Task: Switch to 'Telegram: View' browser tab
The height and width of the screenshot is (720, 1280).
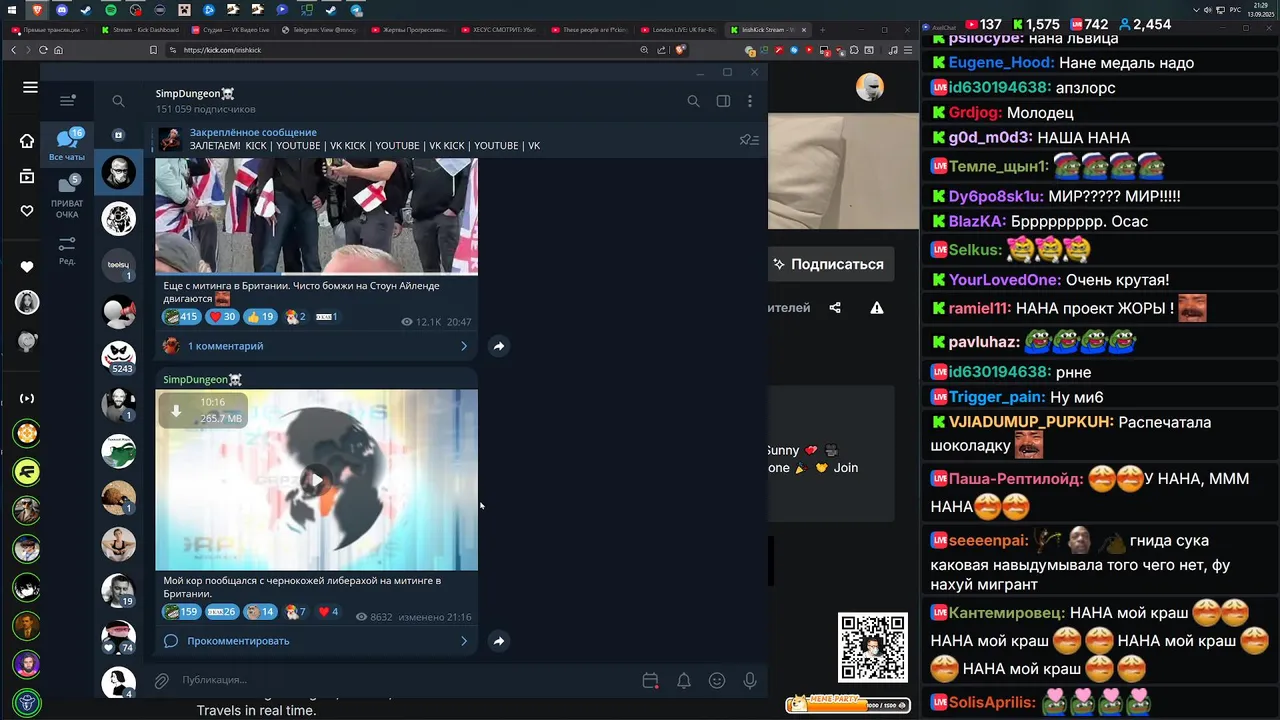Action: point(319,30)
